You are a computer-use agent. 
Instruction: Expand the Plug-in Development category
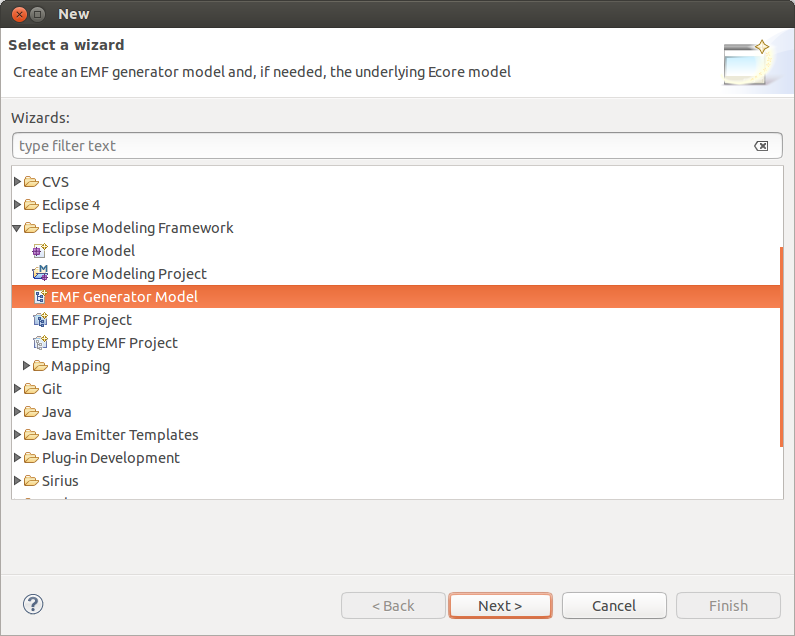coord(17,457)
